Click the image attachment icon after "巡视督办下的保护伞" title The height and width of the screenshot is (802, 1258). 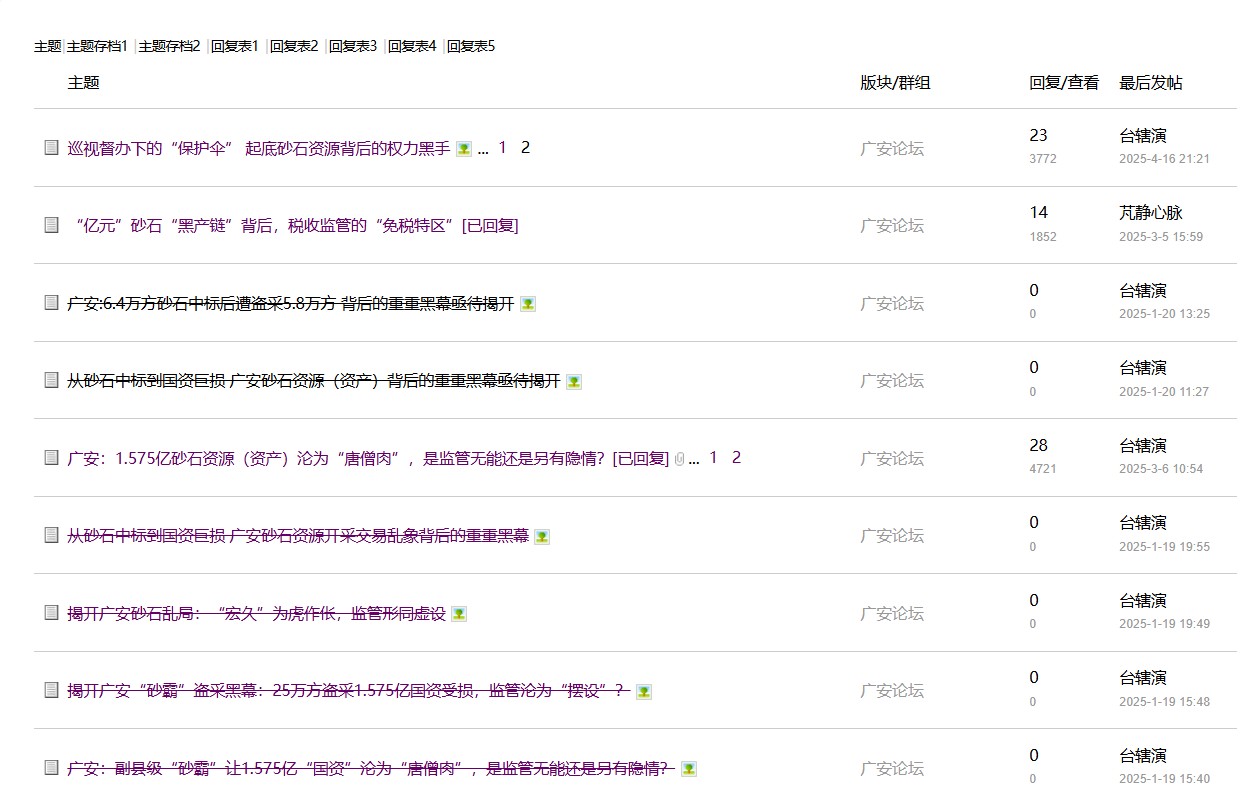(x=464, y=149)
